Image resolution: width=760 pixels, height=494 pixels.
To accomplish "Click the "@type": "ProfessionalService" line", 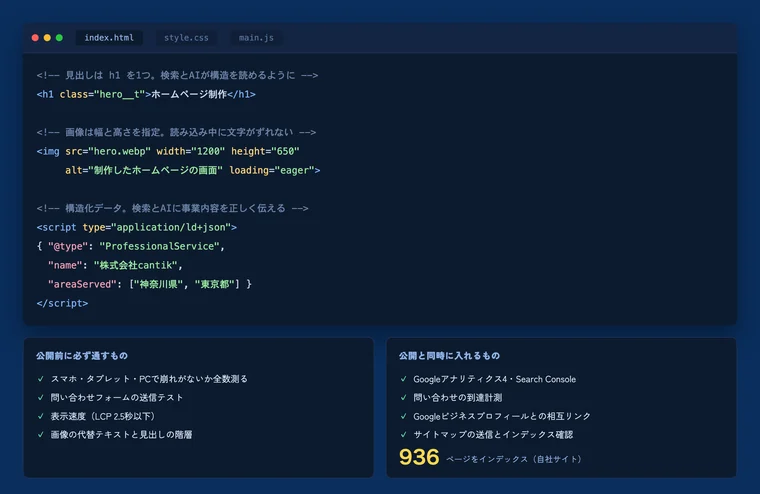I will coord(131,246).
